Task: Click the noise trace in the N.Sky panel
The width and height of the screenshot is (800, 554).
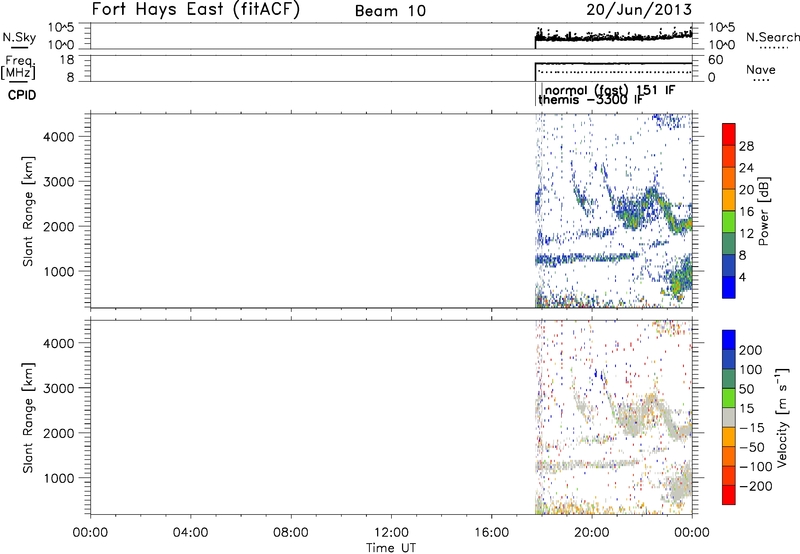Action: pyautogui.click(x=613, y=37)
